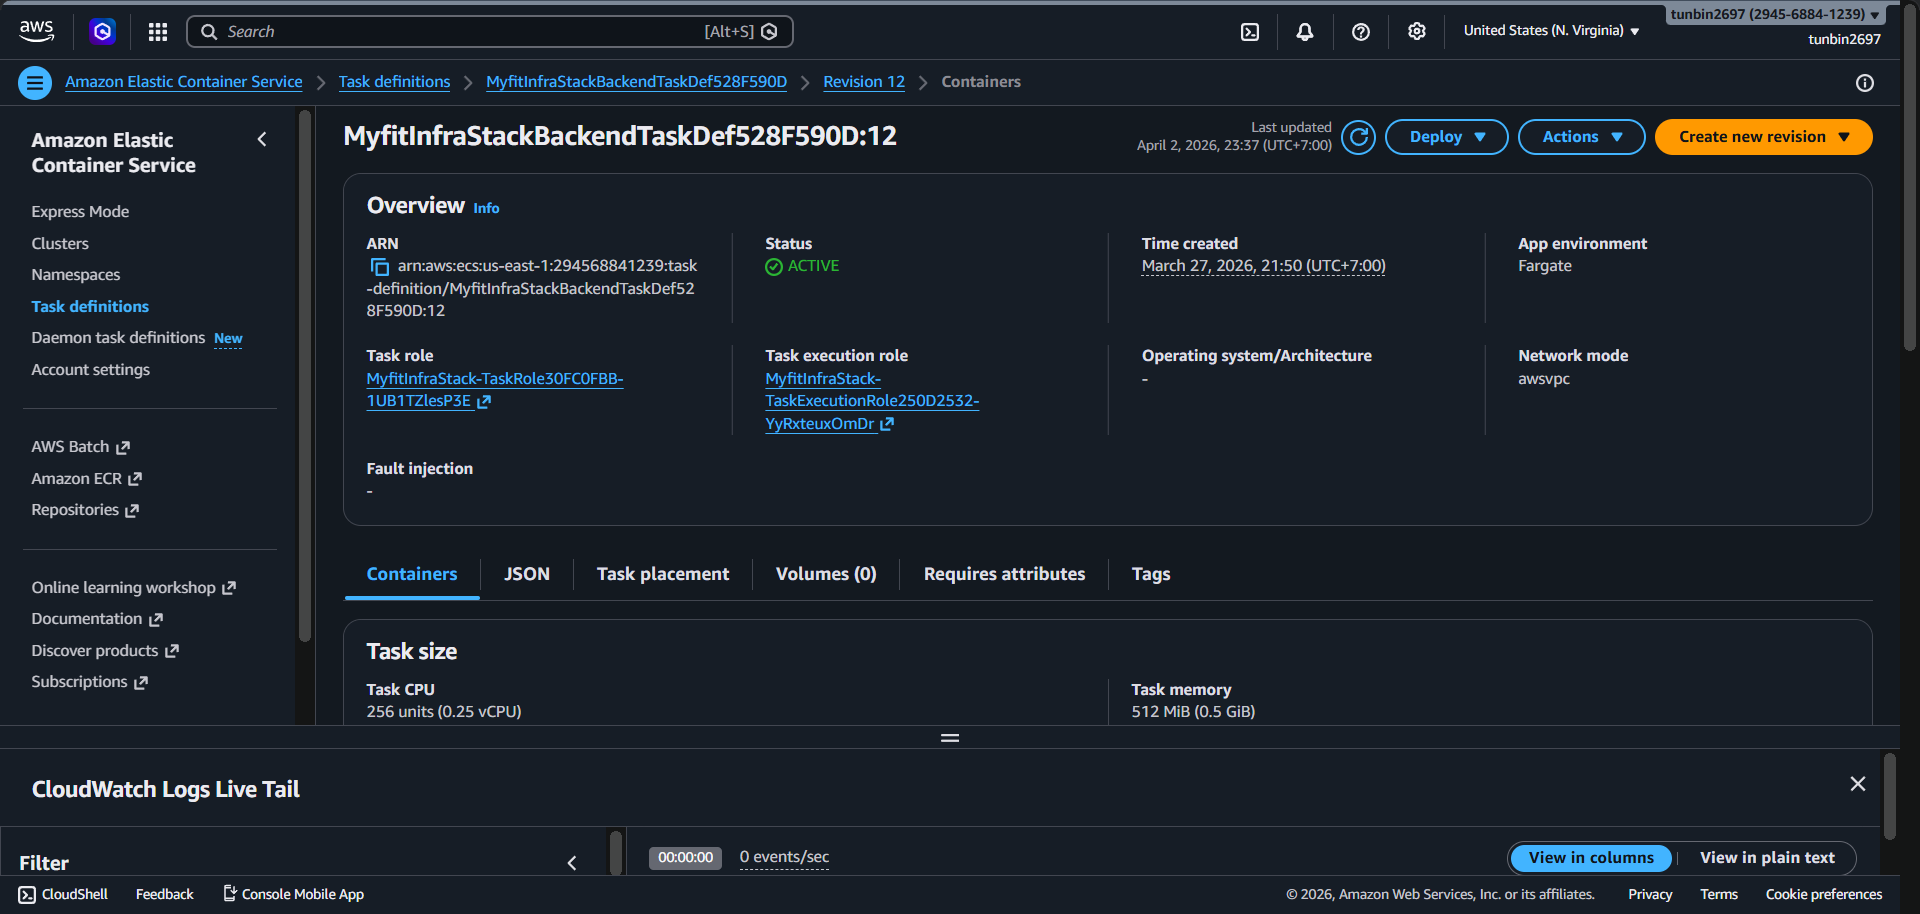This screenshot has height=914, width=1920.
Task: Open the region selector dropdown
Action: [1551, 31]
